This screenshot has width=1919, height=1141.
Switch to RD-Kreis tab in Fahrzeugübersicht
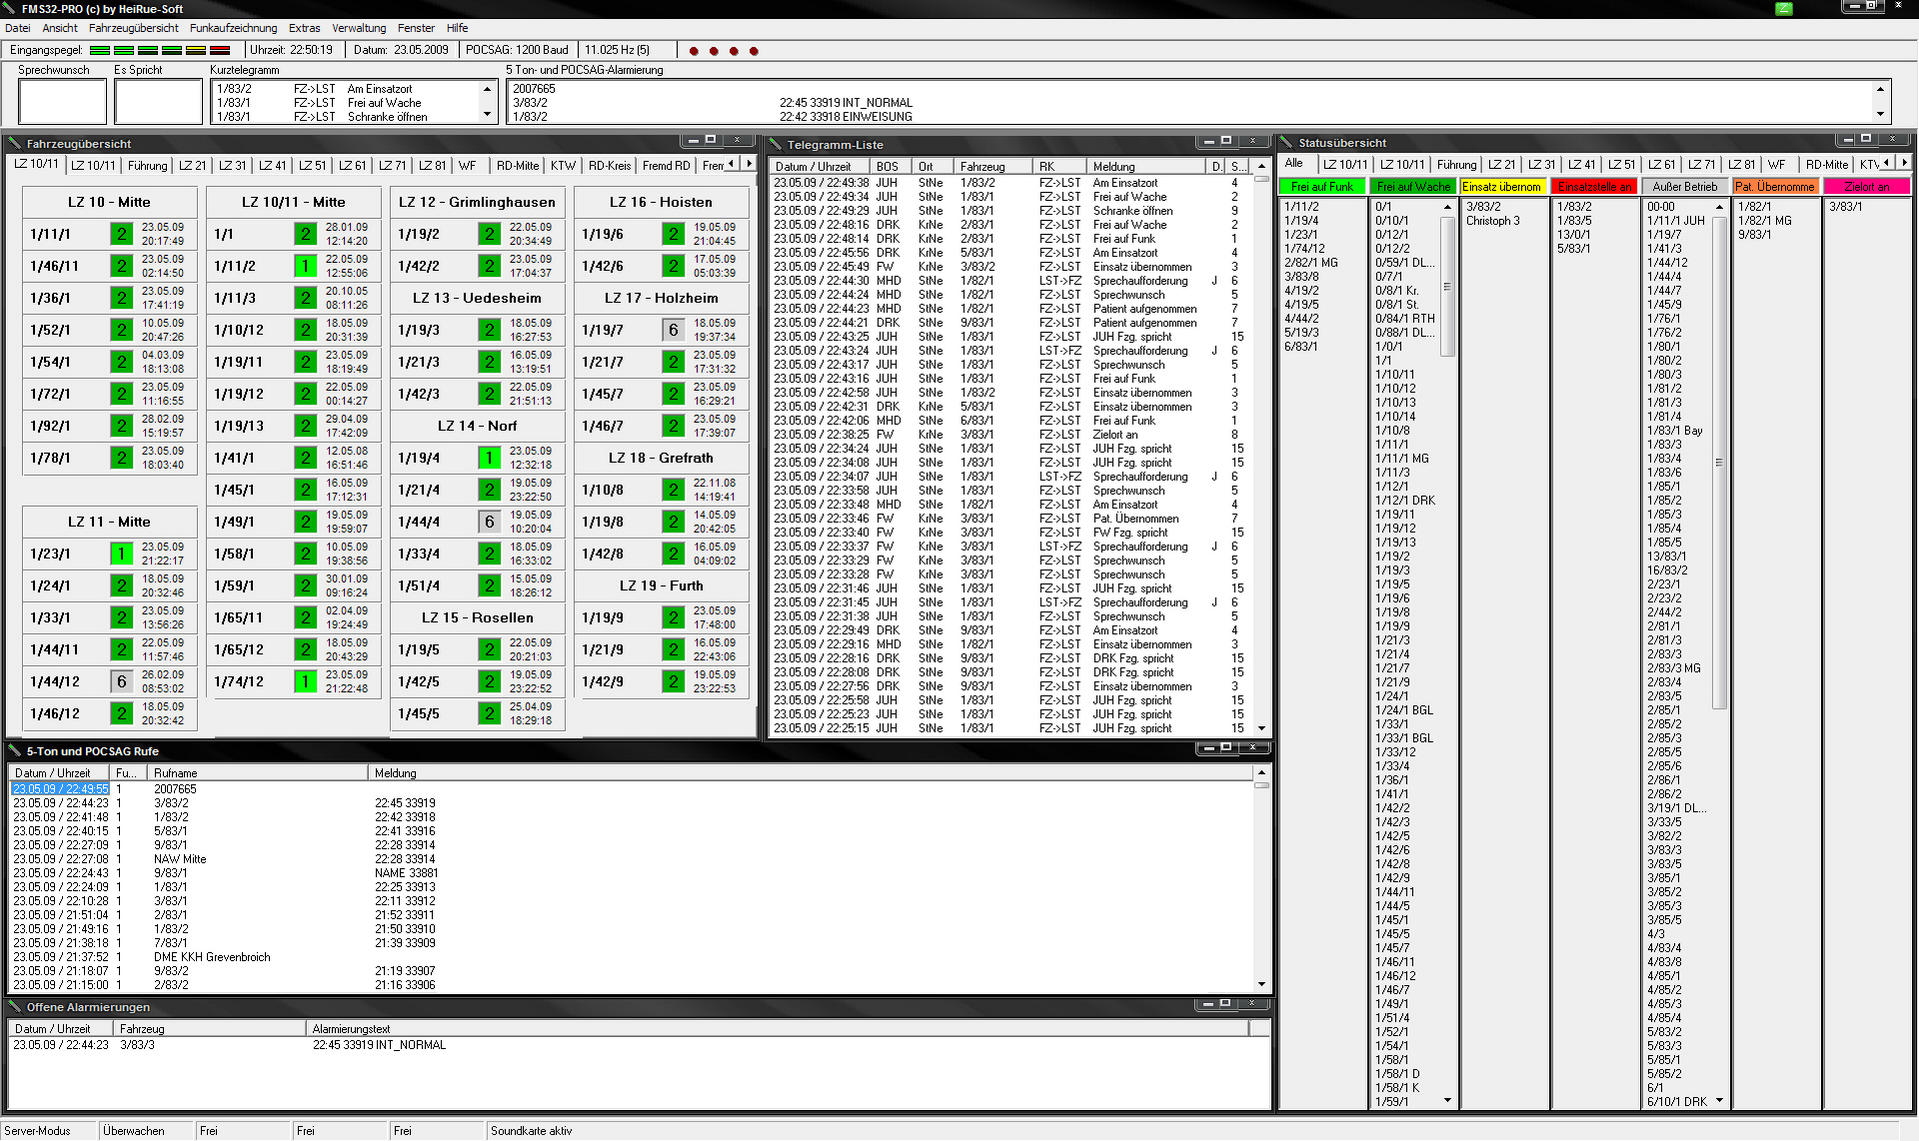click(x=609, y=166)
